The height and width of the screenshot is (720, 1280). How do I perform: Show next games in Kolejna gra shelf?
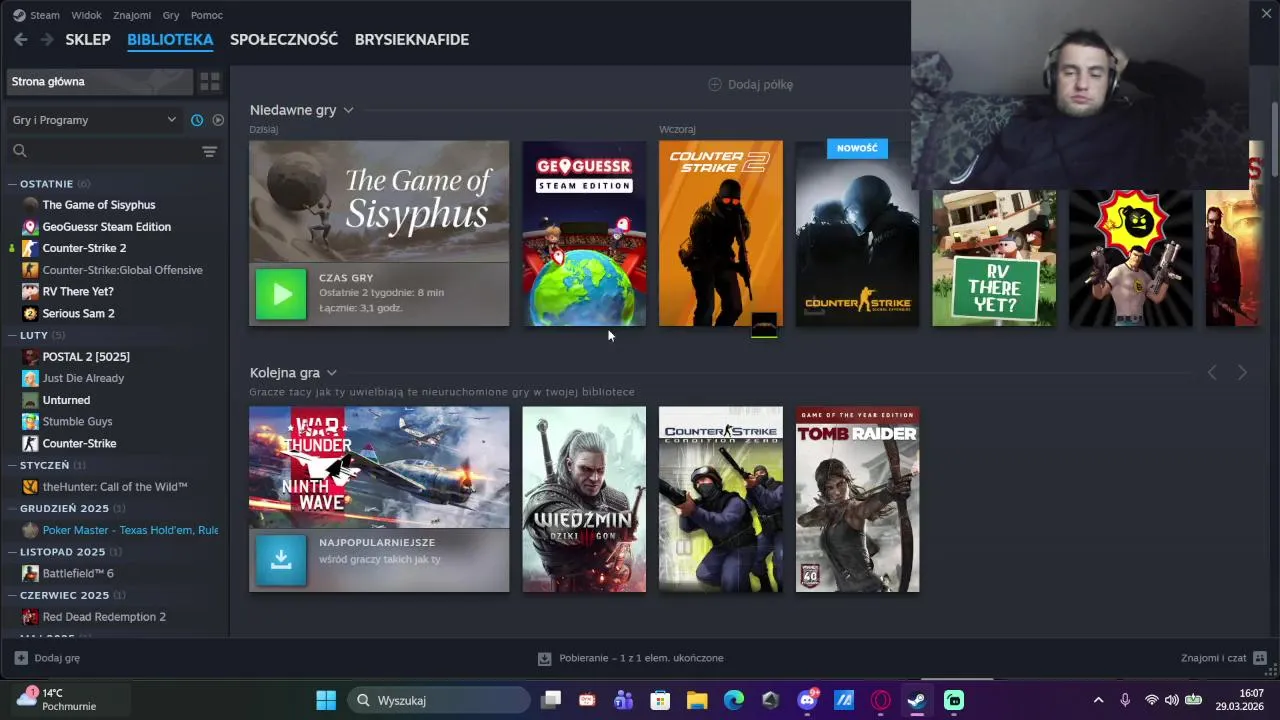pyautogui.click(x=1242, y=373)
